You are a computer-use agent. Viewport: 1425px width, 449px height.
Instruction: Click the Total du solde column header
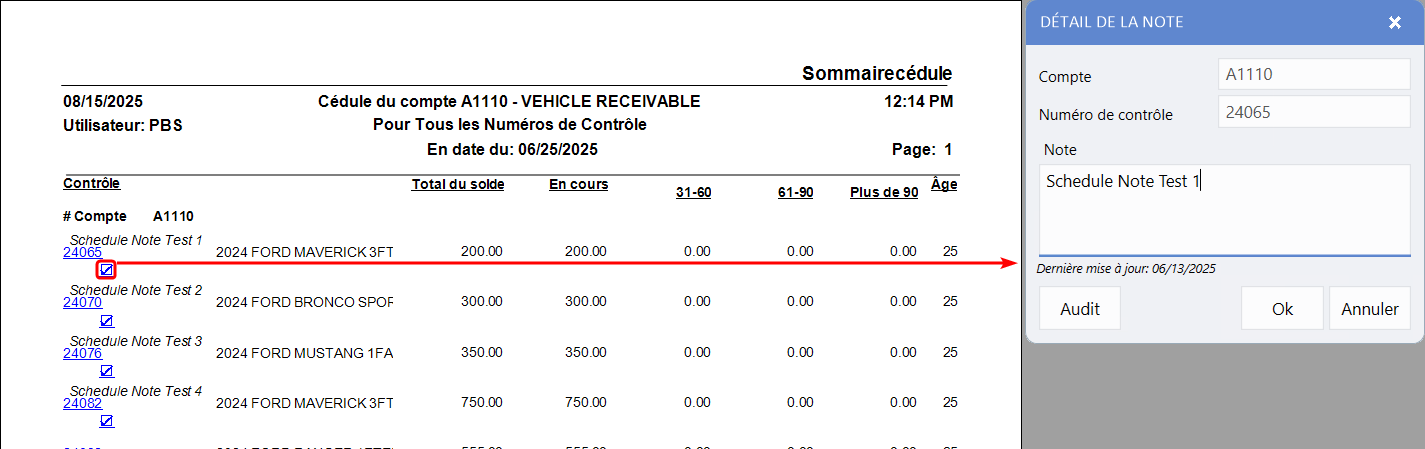pyautogui.click(x=457, y=185)
